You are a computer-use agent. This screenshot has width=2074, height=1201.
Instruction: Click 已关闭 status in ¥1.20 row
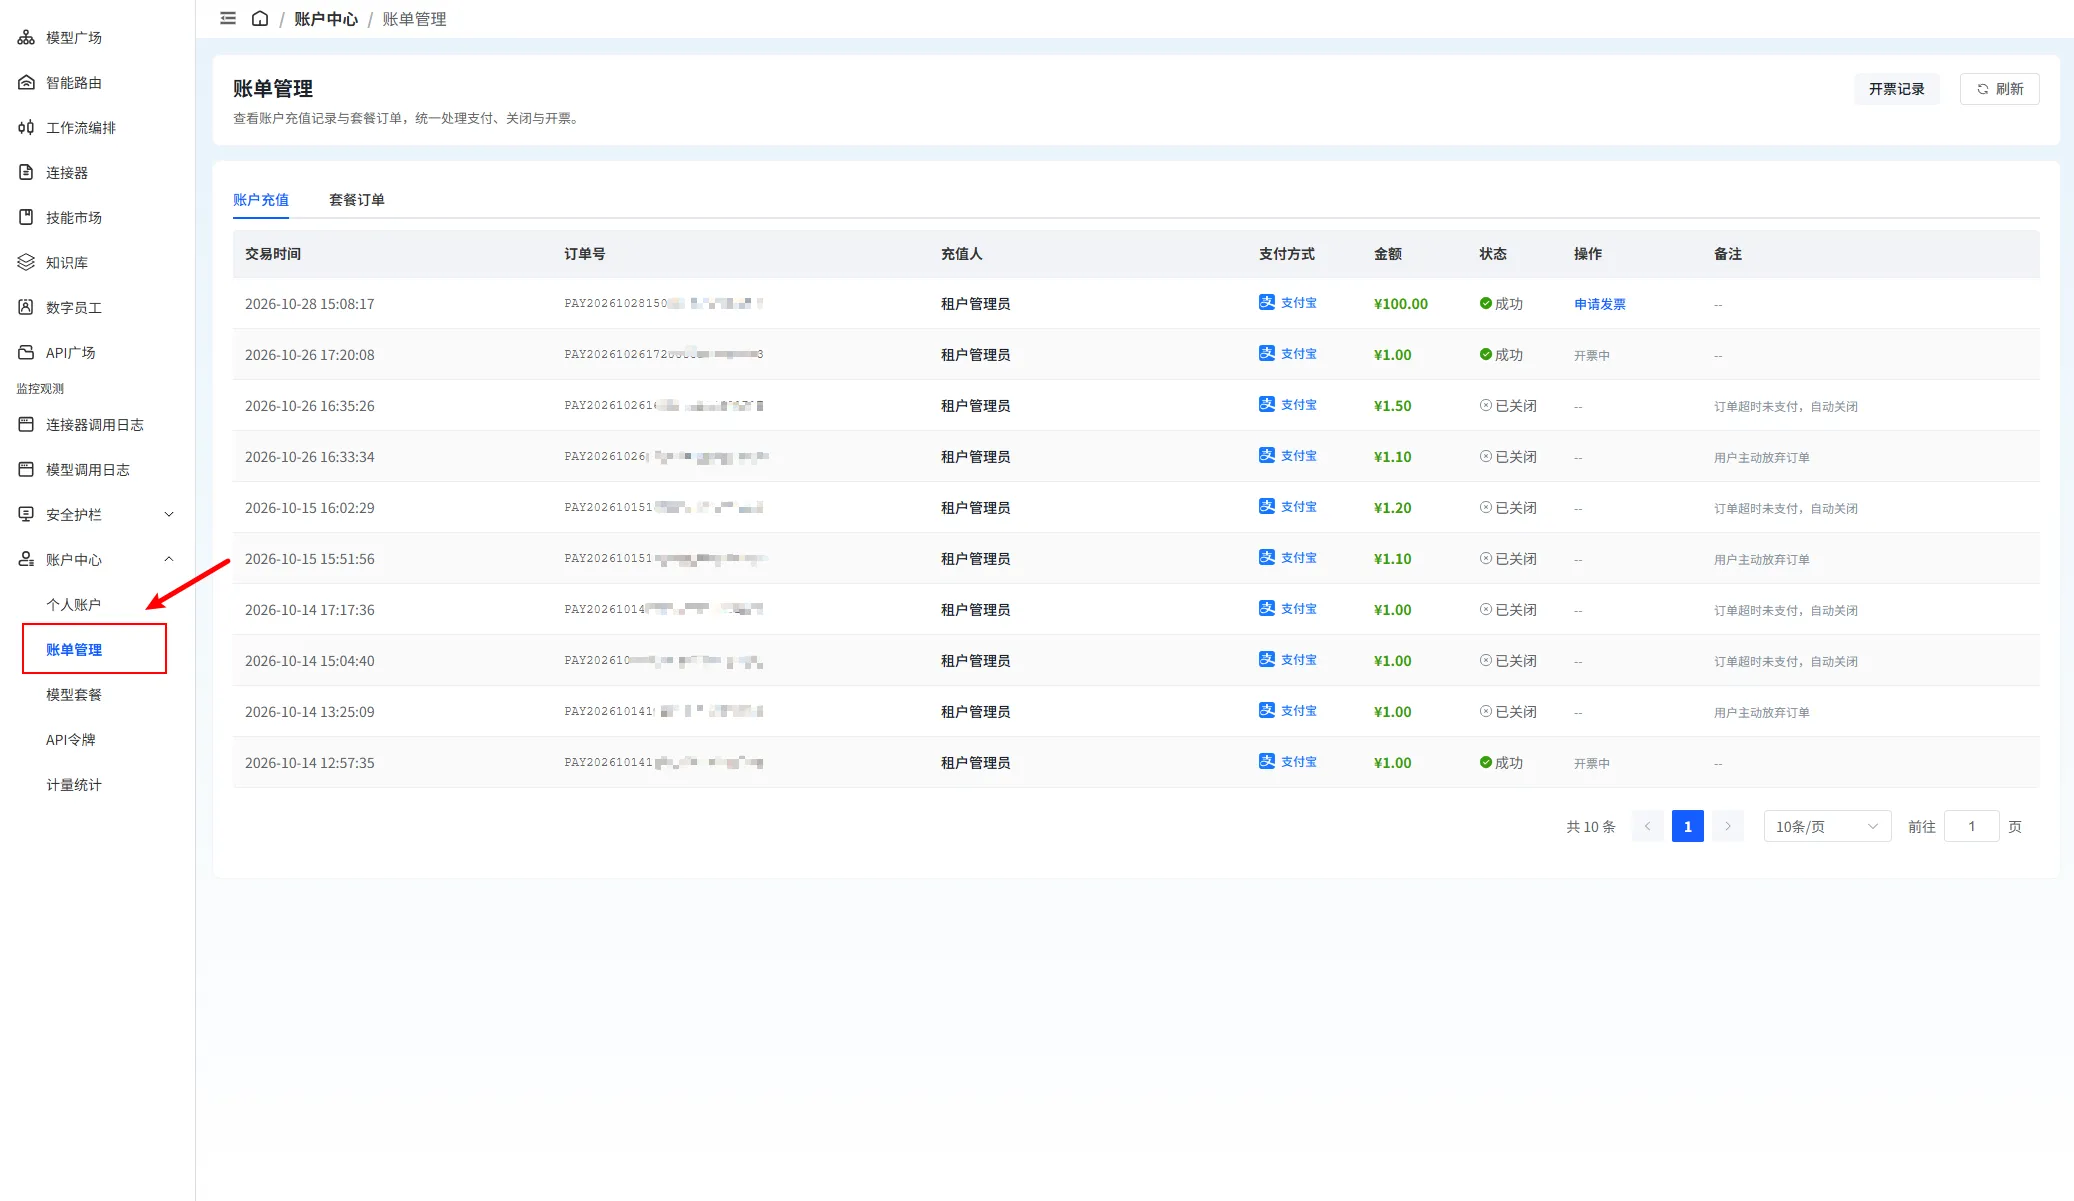click(x=1508, y=508)
